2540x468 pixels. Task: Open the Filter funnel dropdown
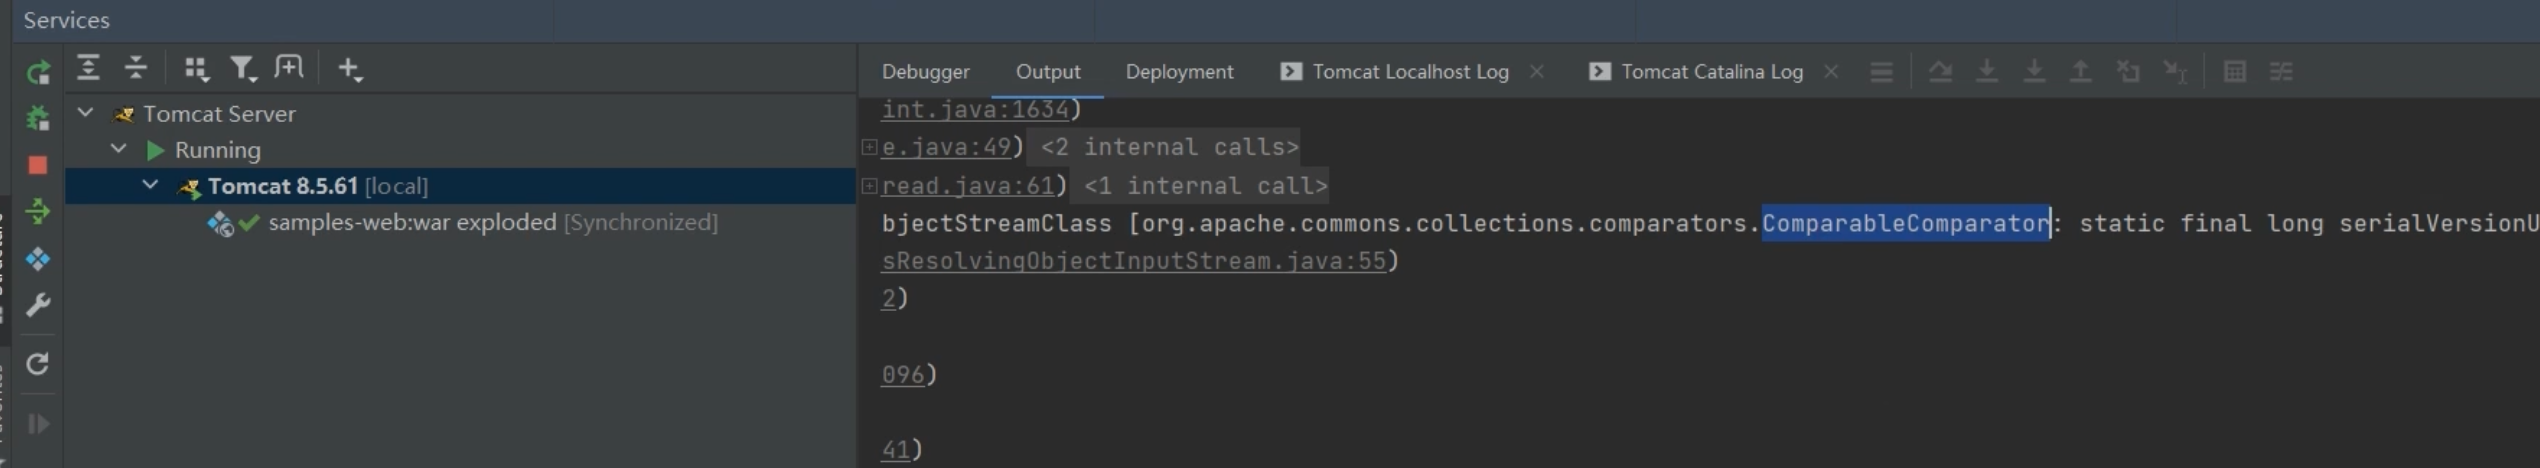click(x=242, y=68)
